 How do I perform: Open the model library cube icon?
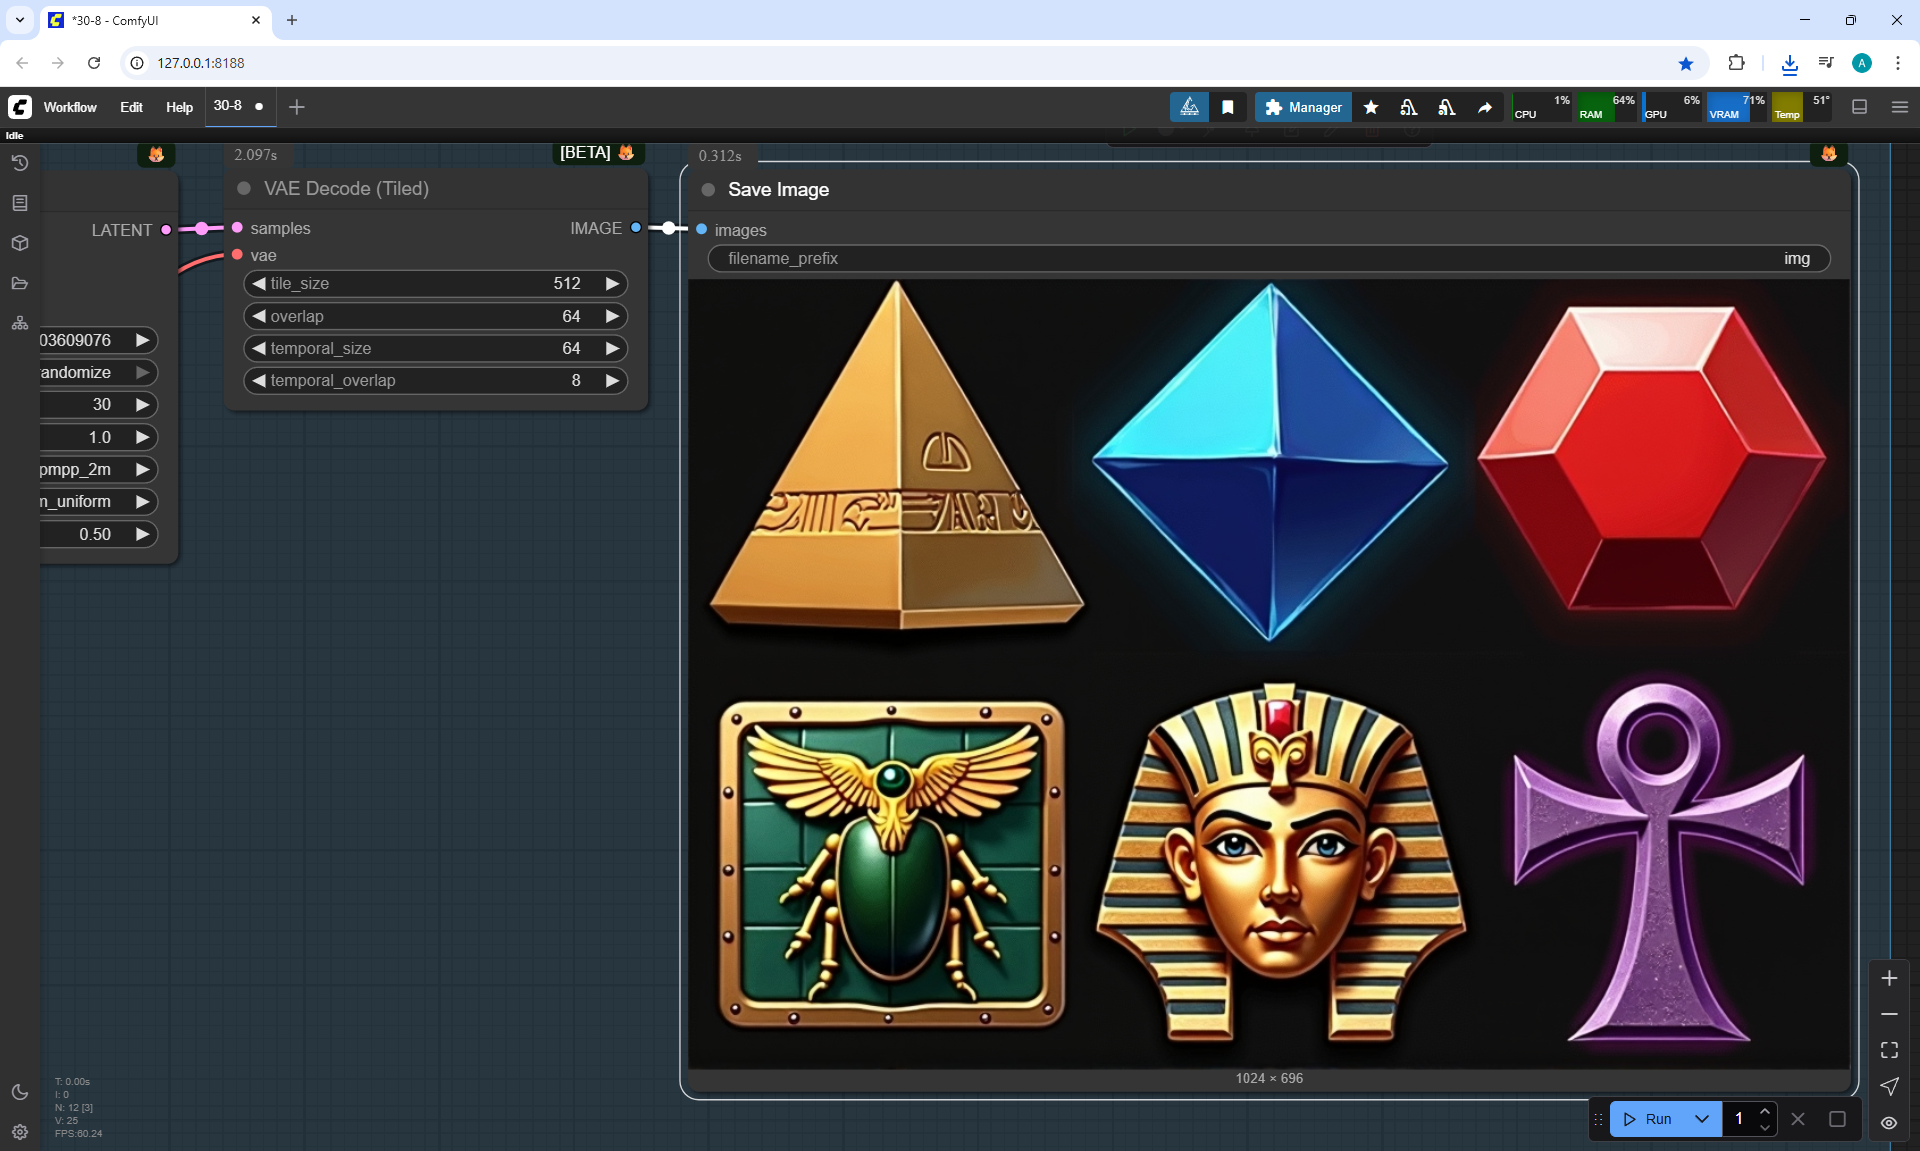click(20, 243)
